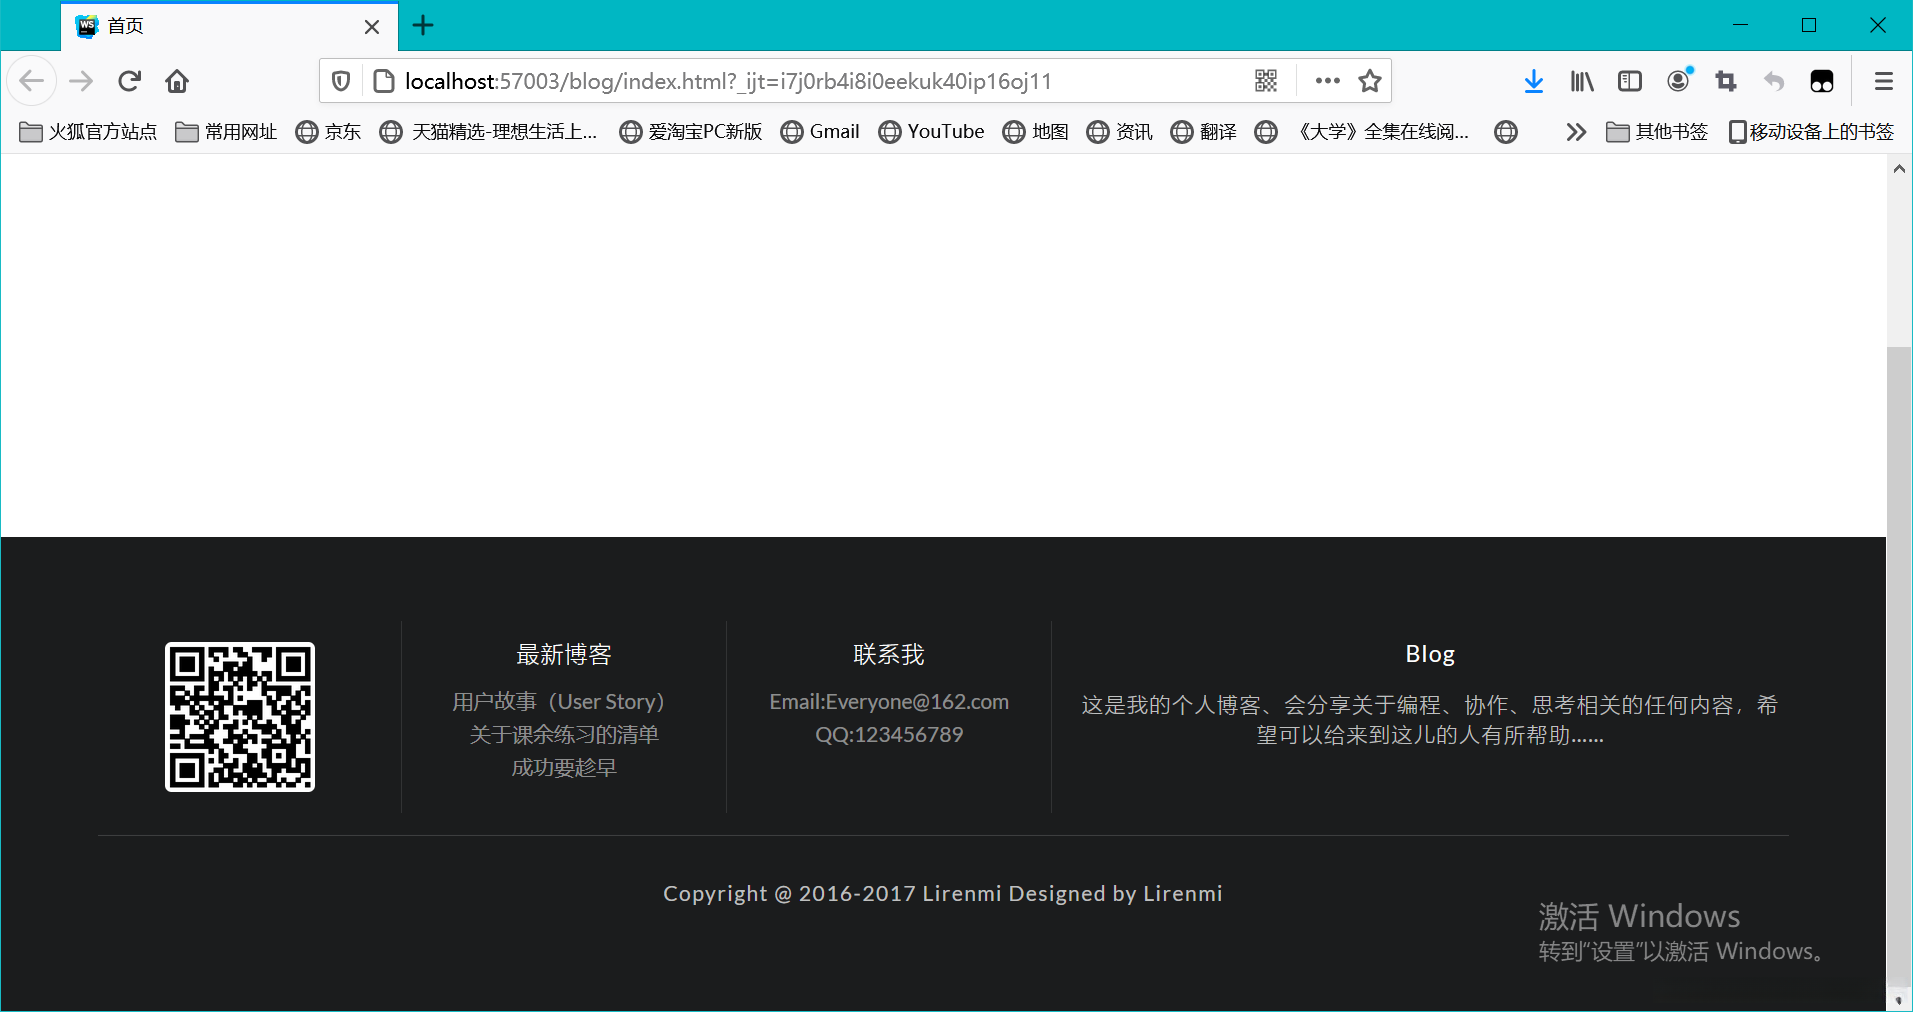Open the Gmail bookmark

(819, 131)
